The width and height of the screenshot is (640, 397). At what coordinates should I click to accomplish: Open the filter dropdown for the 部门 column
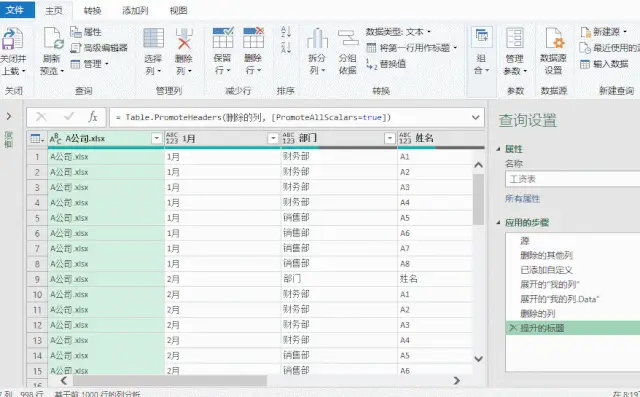click(390, 138)
